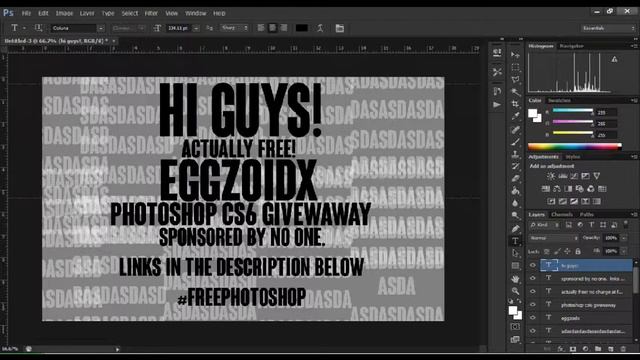Hide the 'photoshop cs6 giveaway' layer
The width and height of the screenshot is (640, 360).
[533, 304]
